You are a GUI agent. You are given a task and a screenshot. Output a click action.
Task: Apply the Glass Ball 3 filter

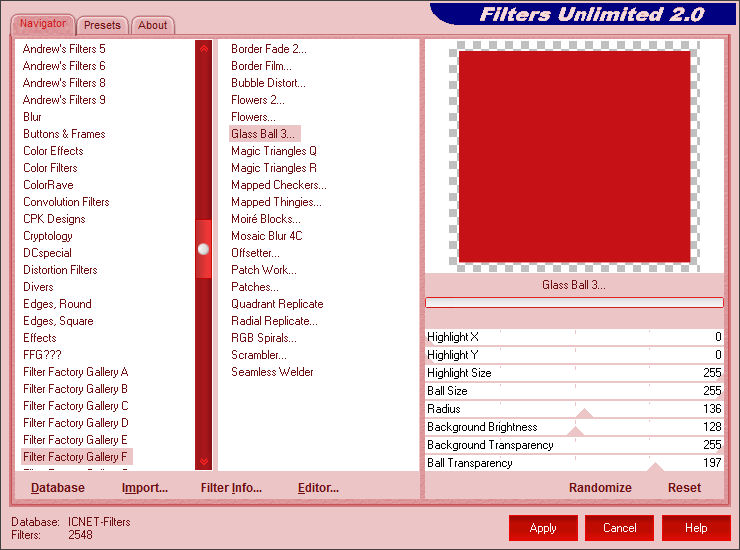point(543,527)
